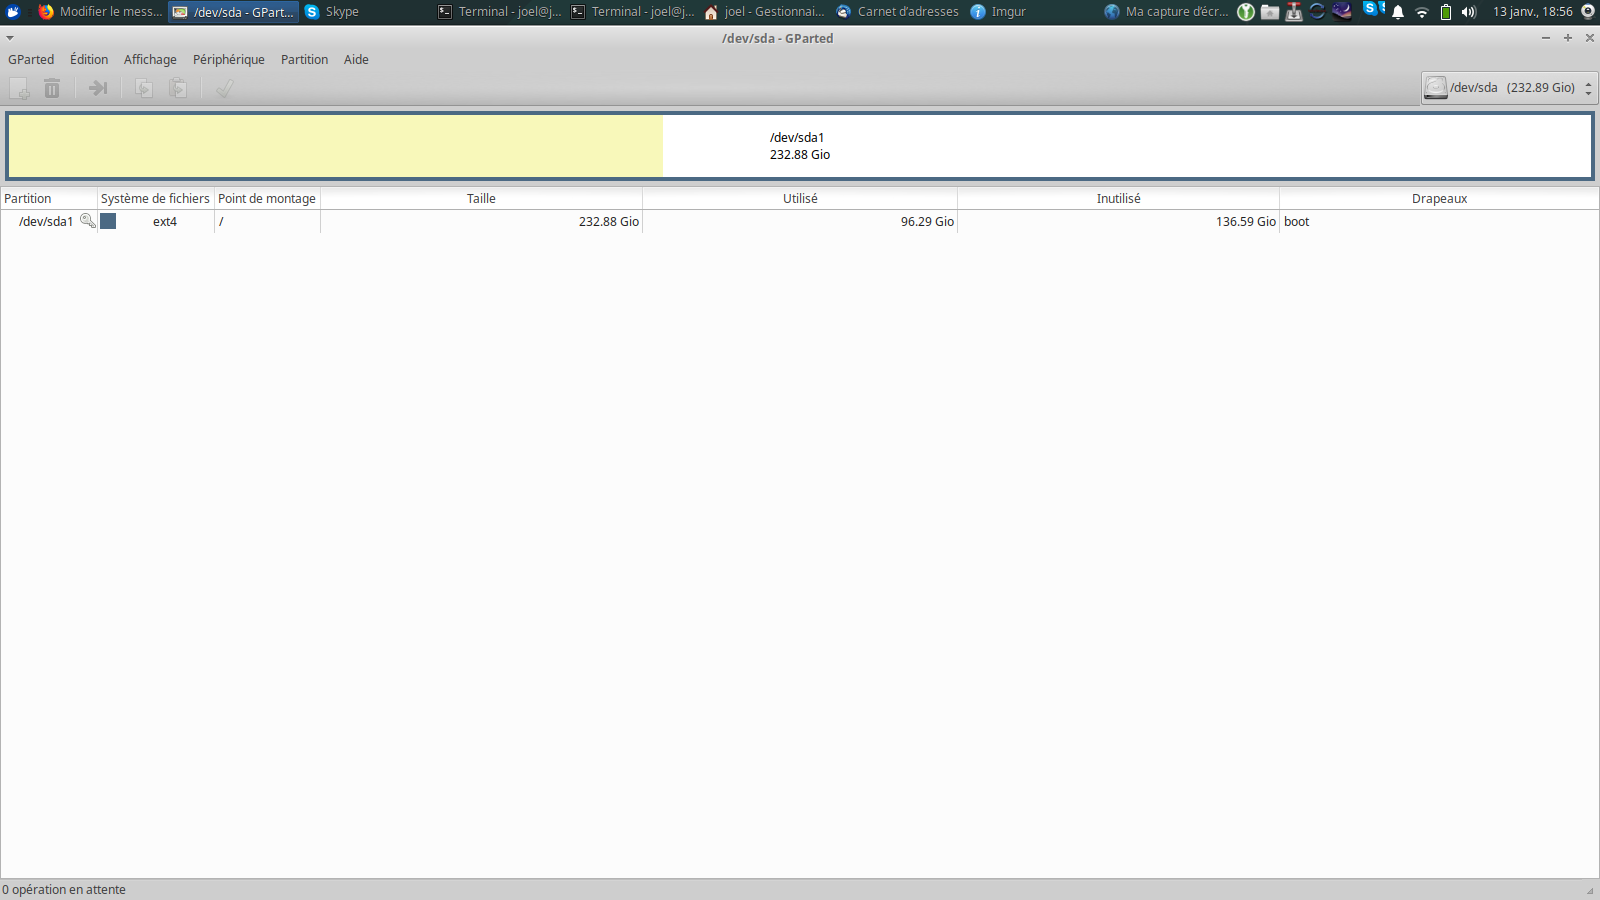The image size is (1600, 900).
Task: Sort by Taille column header
Action: pyautogui.click(x=481, y=198)
